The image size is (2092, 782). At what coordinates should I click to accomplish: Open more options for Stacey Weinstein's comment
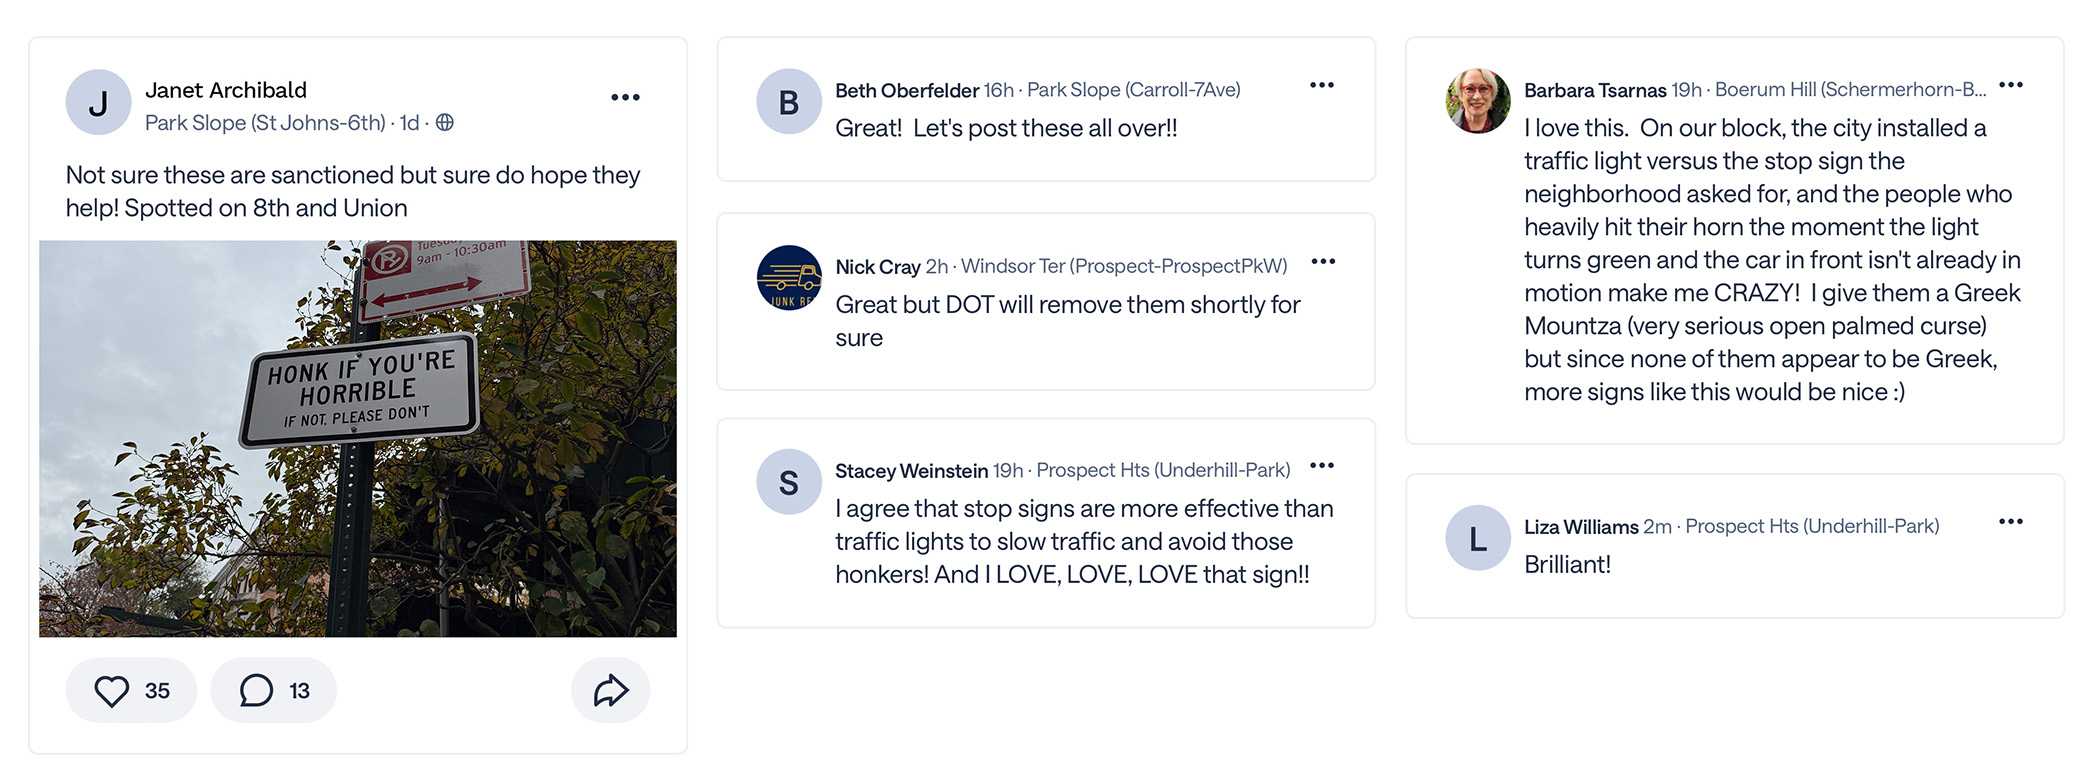coord(1322,466)
